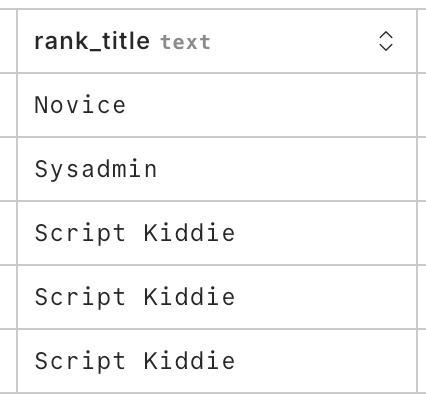Click the empty space in the rank_title header
This screenshot has height=412, width=426.
pos(293,41)
